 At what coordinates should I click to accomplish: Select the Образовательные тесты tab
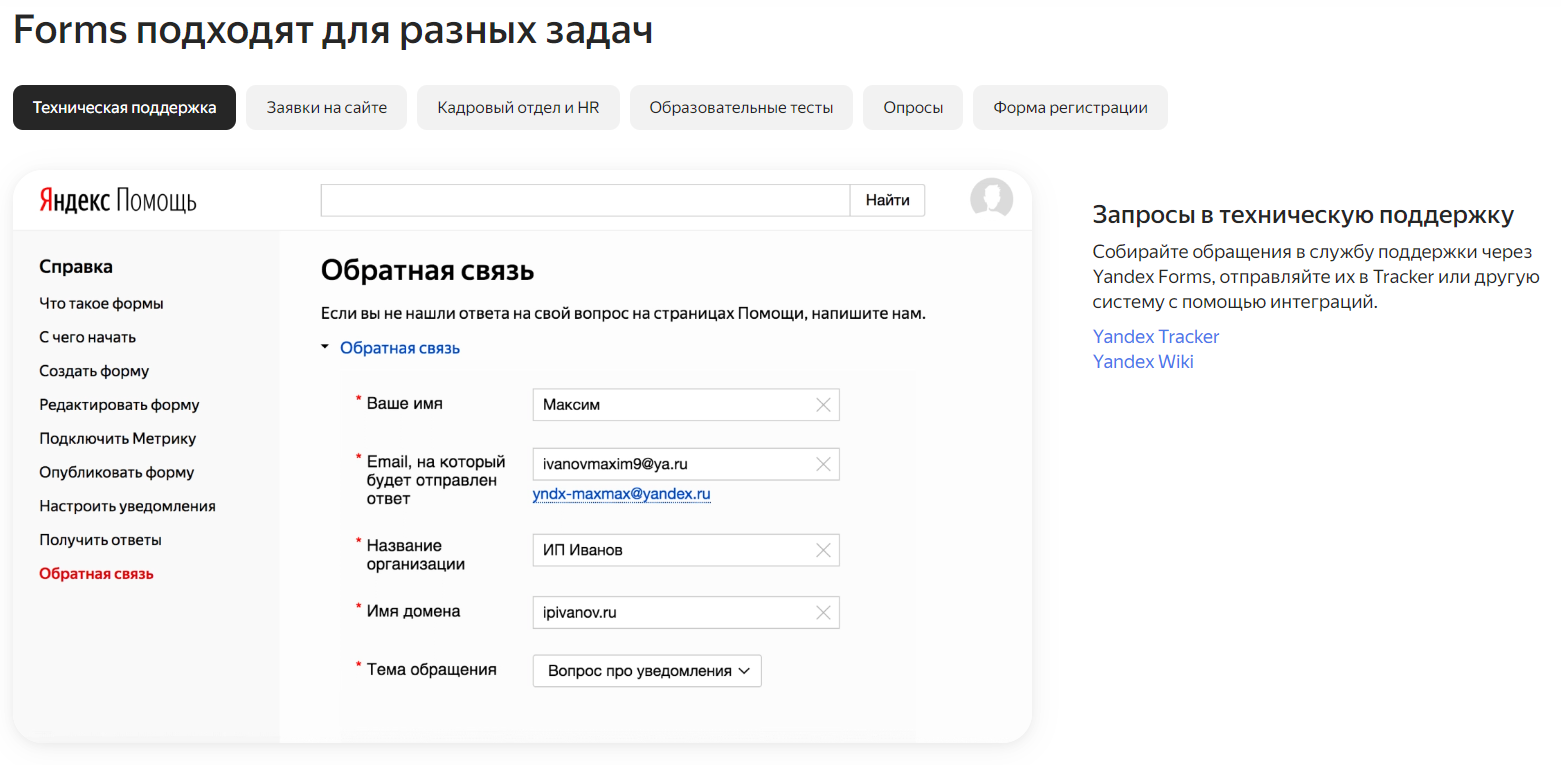click(x=741, y=107)
